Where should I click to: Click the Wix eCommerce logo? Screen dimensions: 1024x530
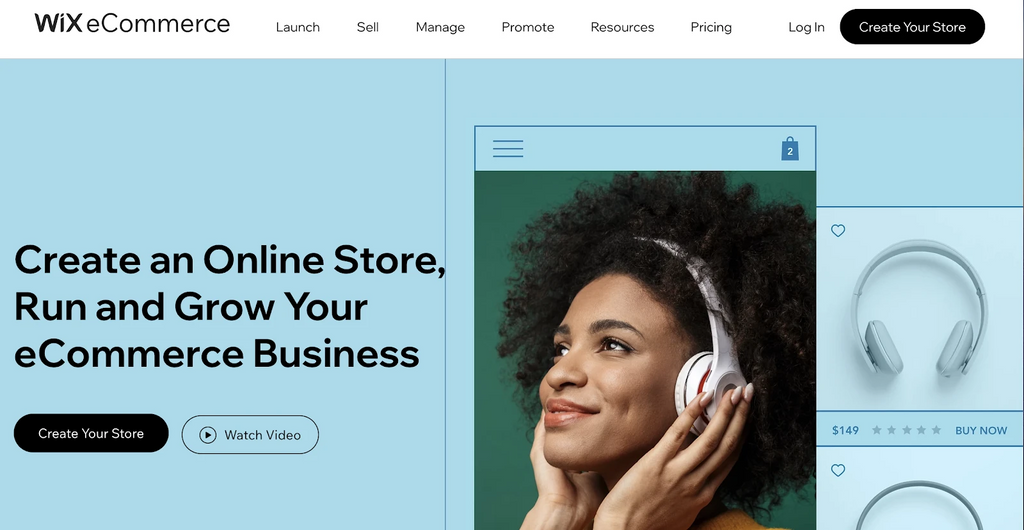point(132,24)
